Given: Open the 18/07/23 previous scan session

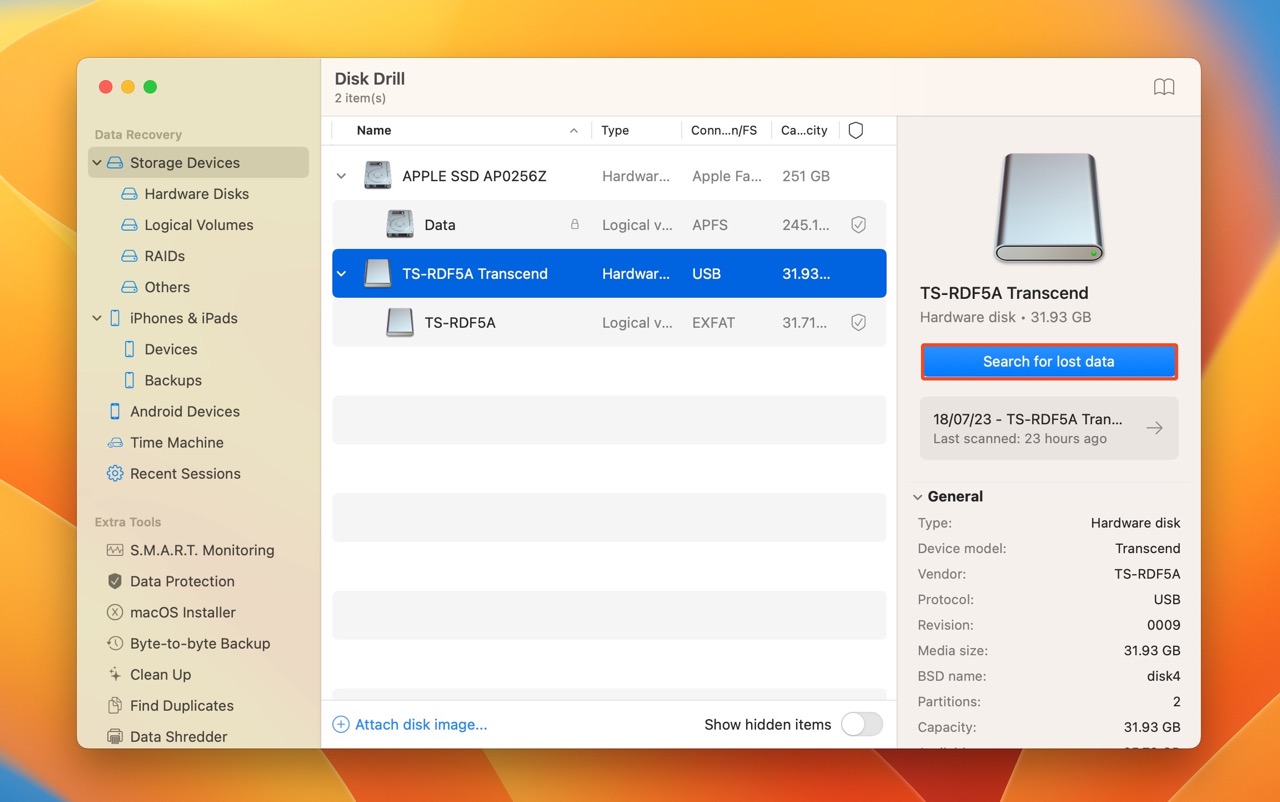Looking at the screenshot, I should 1048,428.
